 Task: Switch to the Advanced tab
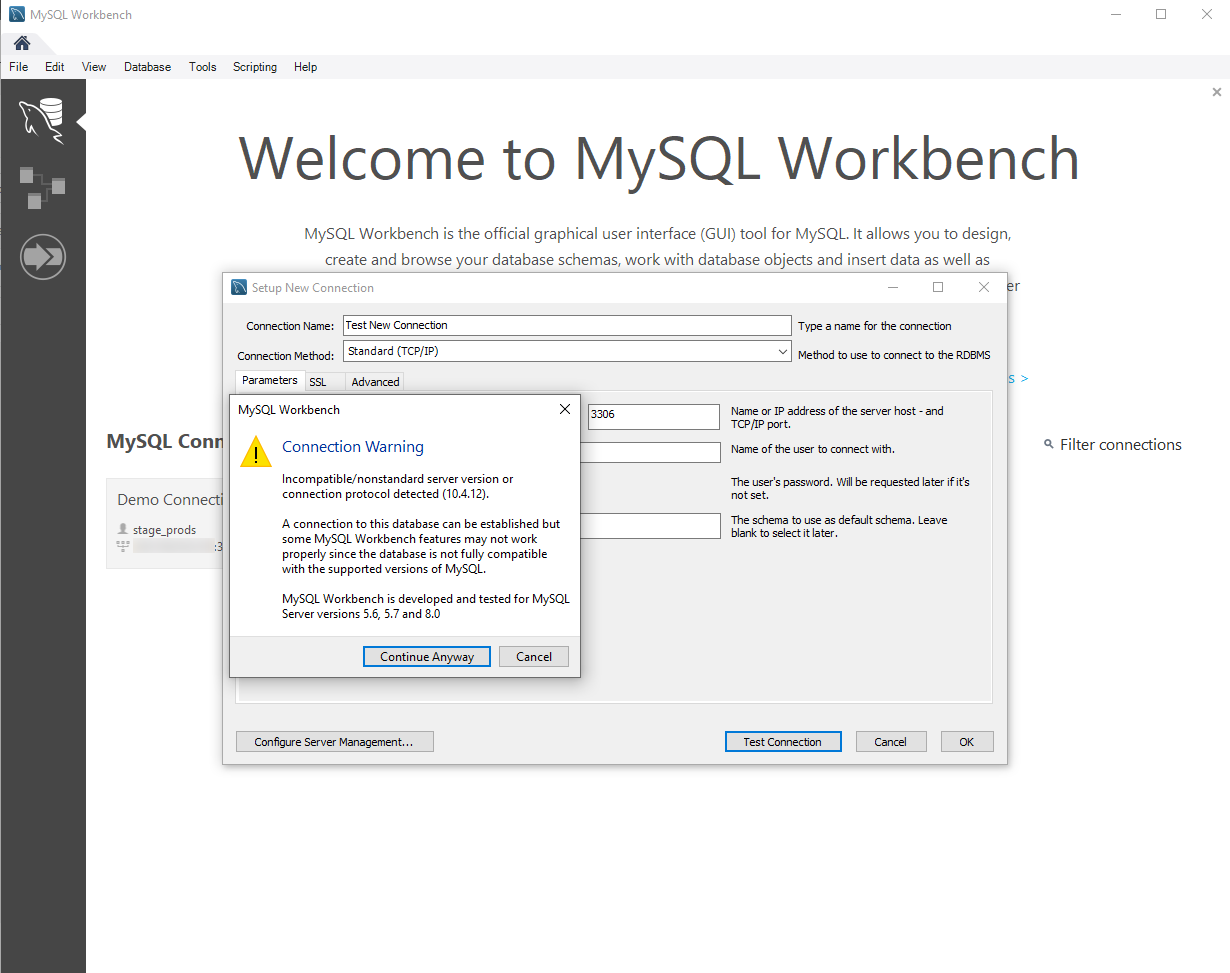(375, 382)
